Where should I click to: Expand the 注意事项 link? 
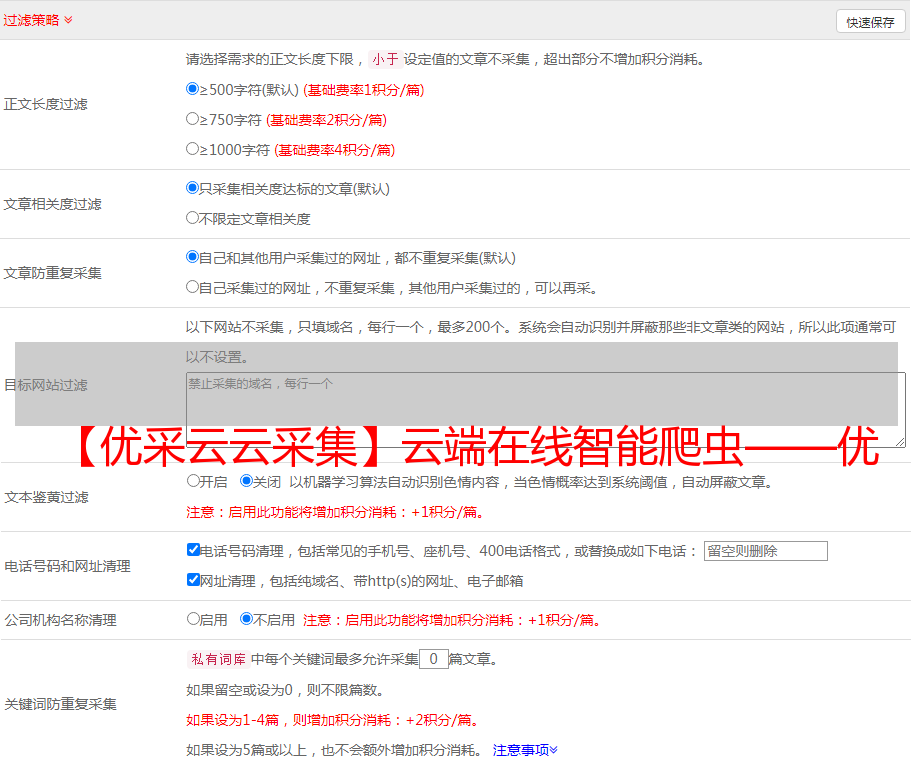(525, 750)
